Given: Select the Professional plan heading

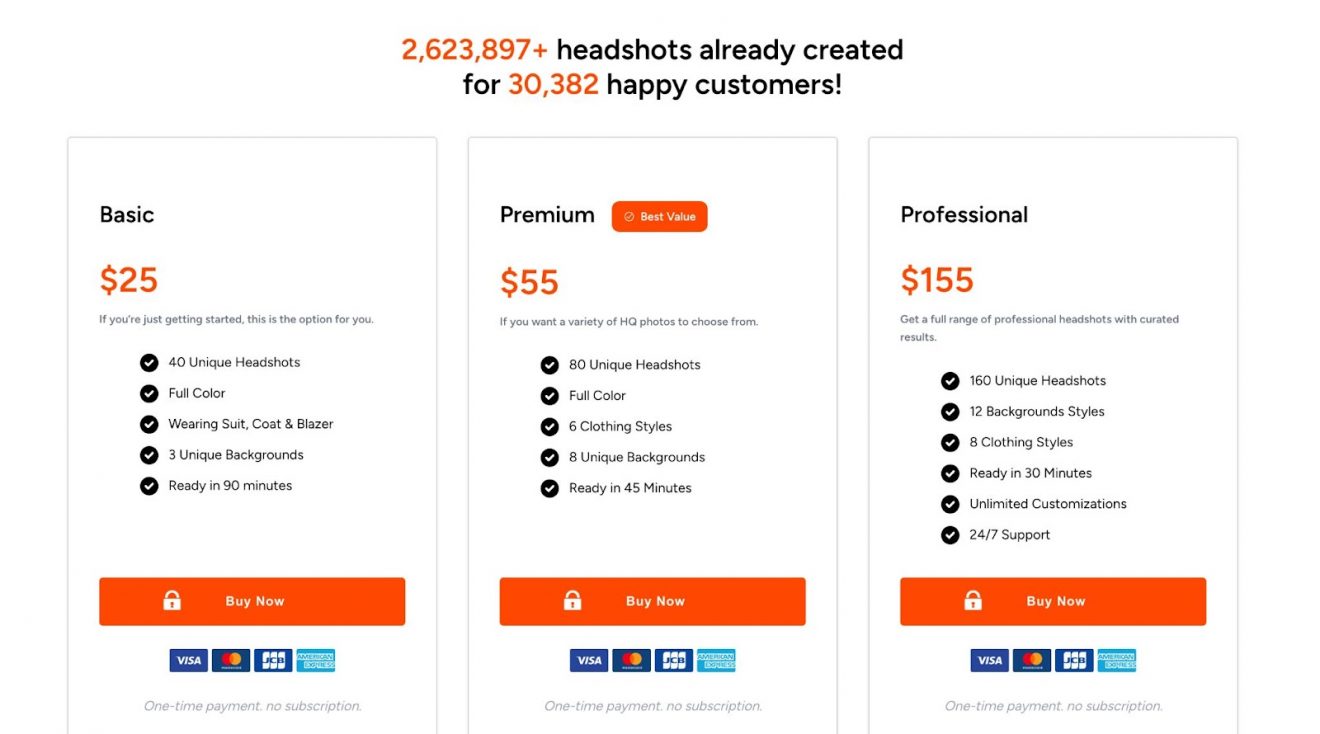Looking at the screenshot, I should click(964, 214).
